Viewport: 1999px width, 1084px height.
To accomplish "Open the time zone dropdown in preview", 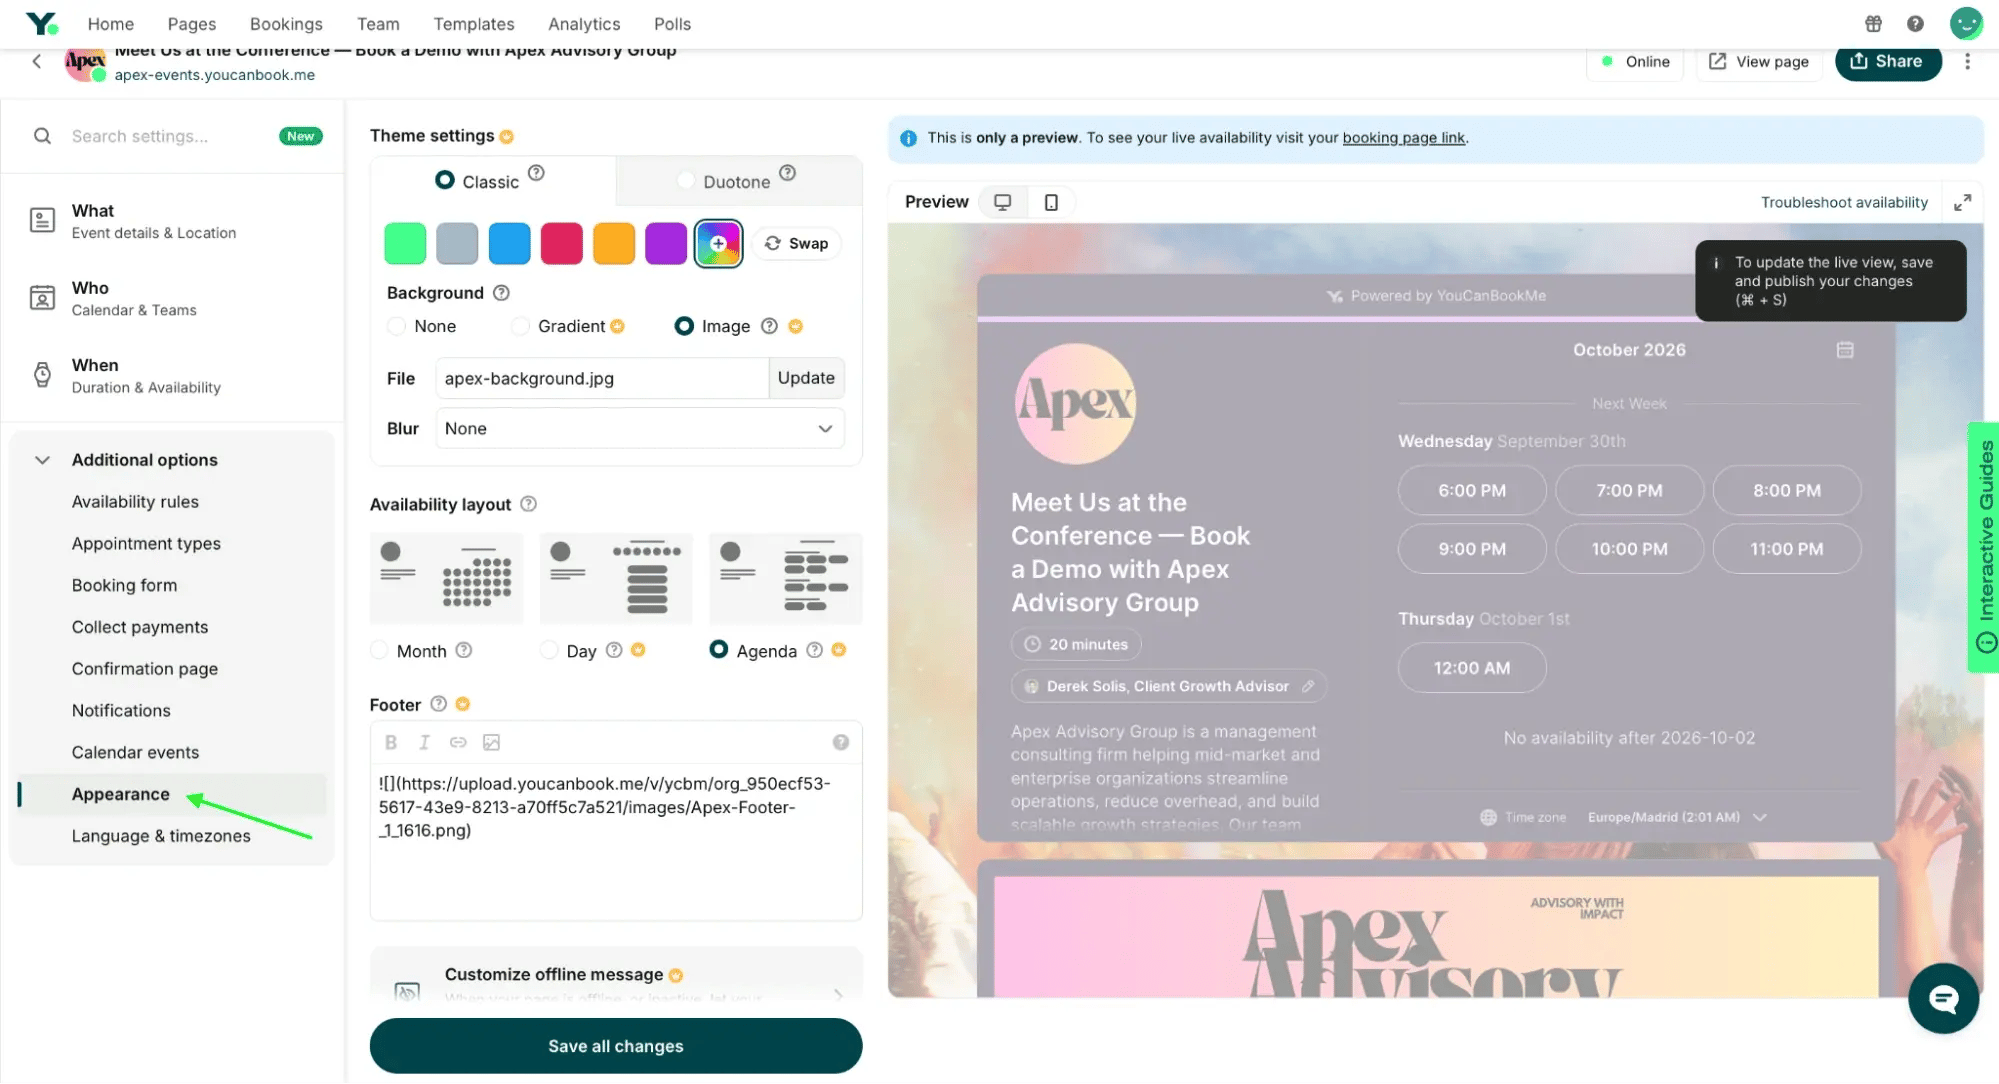I will click(x=1677, y=817).
